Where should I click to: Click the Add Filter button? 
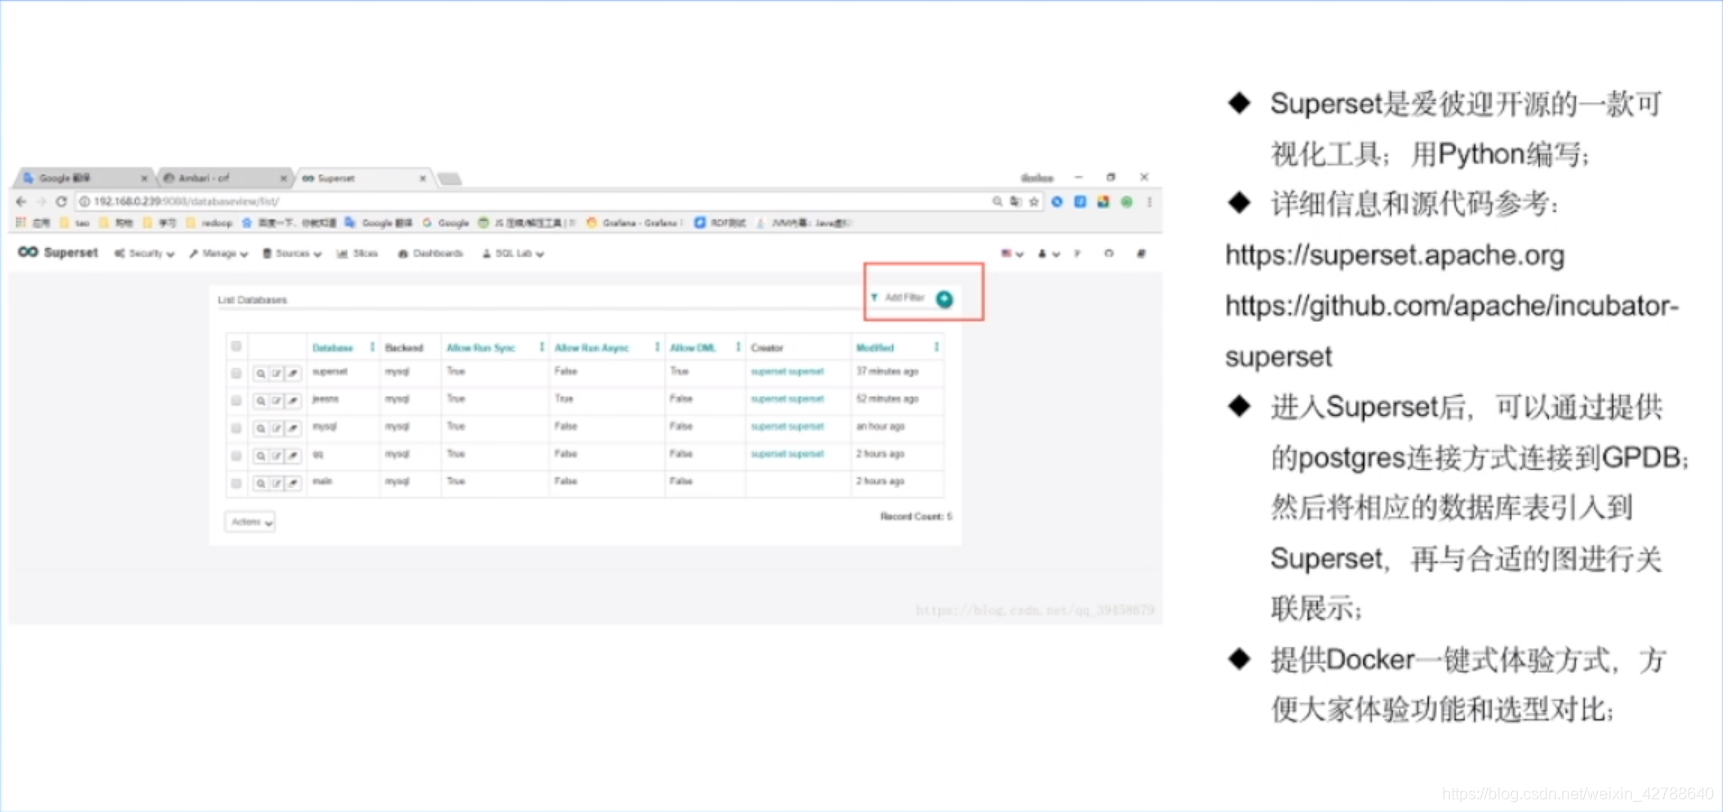click(x=898, y=298)
